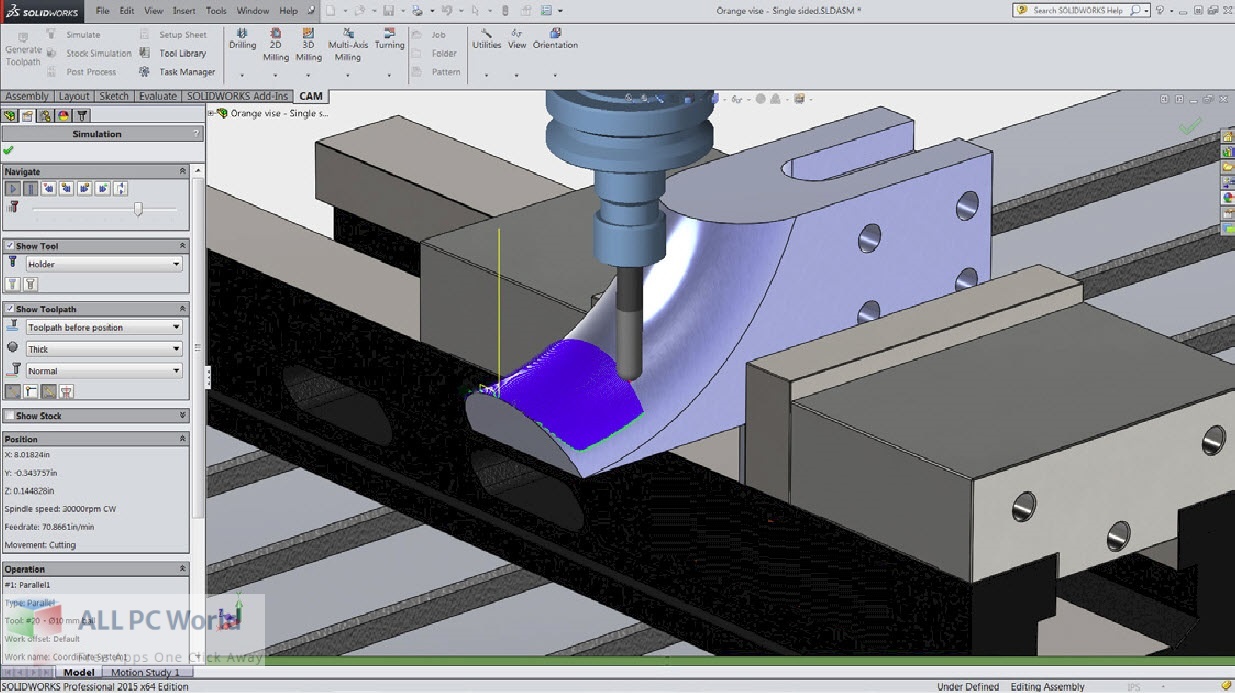
Task: Open the Drilling operations tool
Action: 243,39
